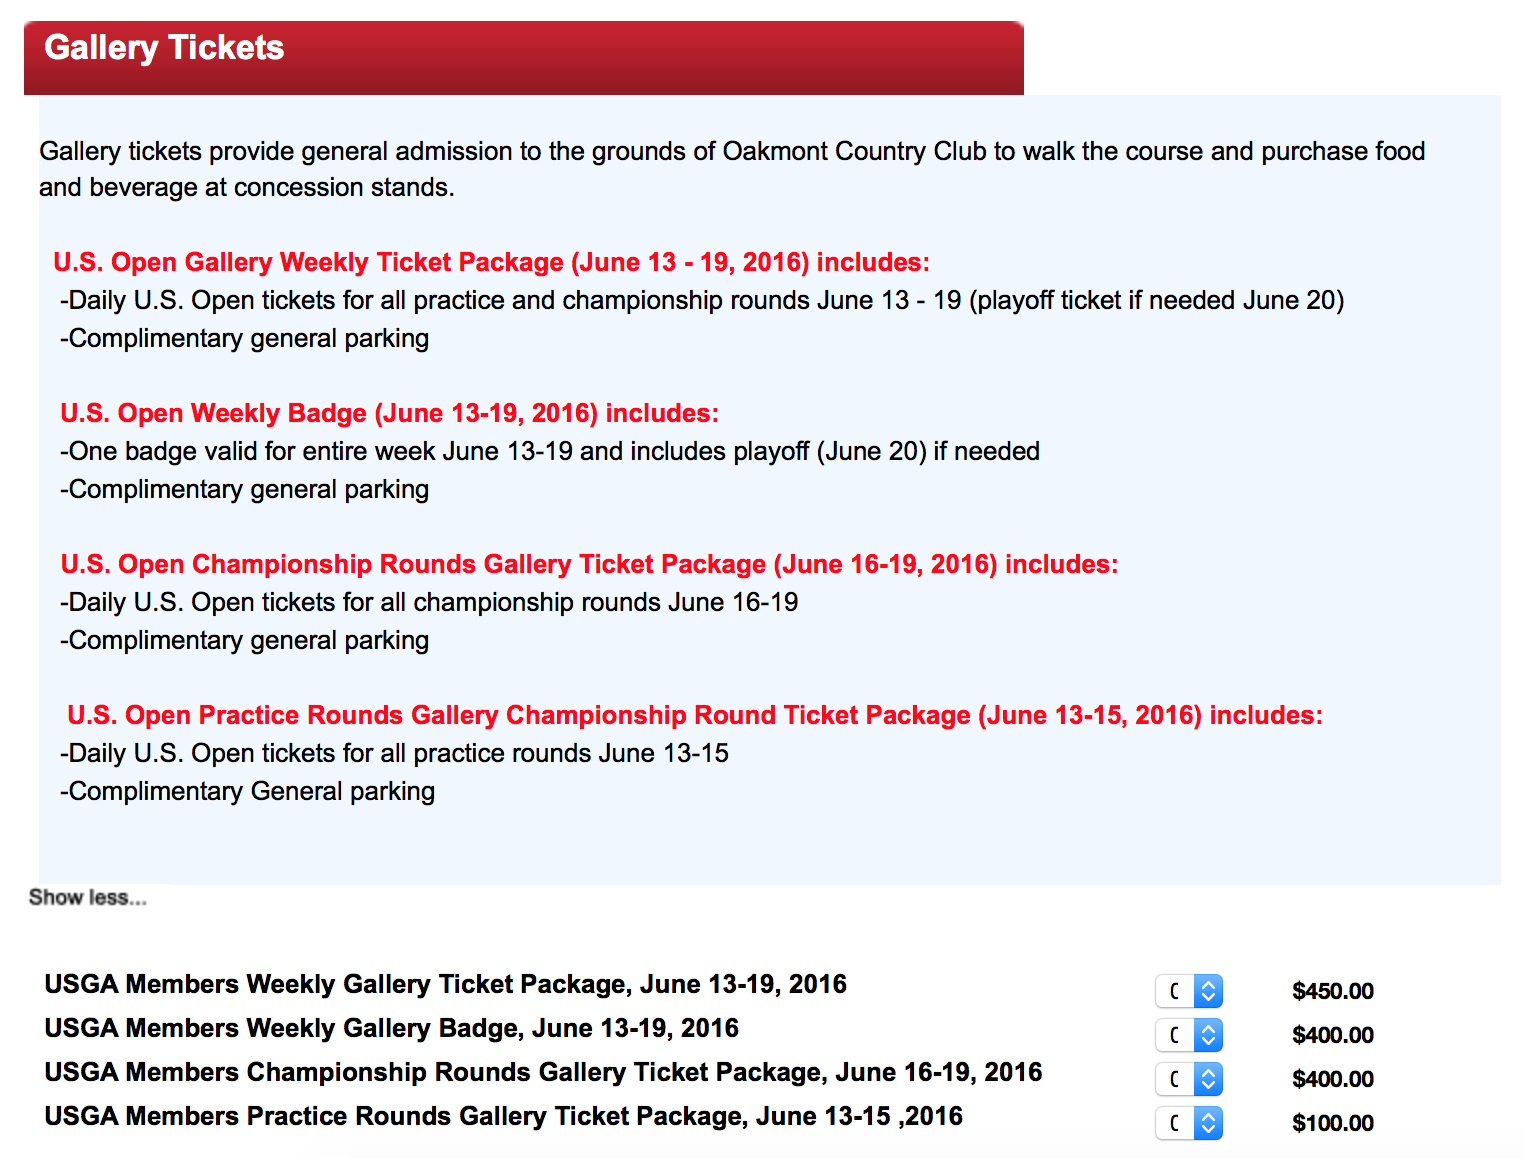
Task: Click the $100.00 price
Action: coord(1332,1123)
